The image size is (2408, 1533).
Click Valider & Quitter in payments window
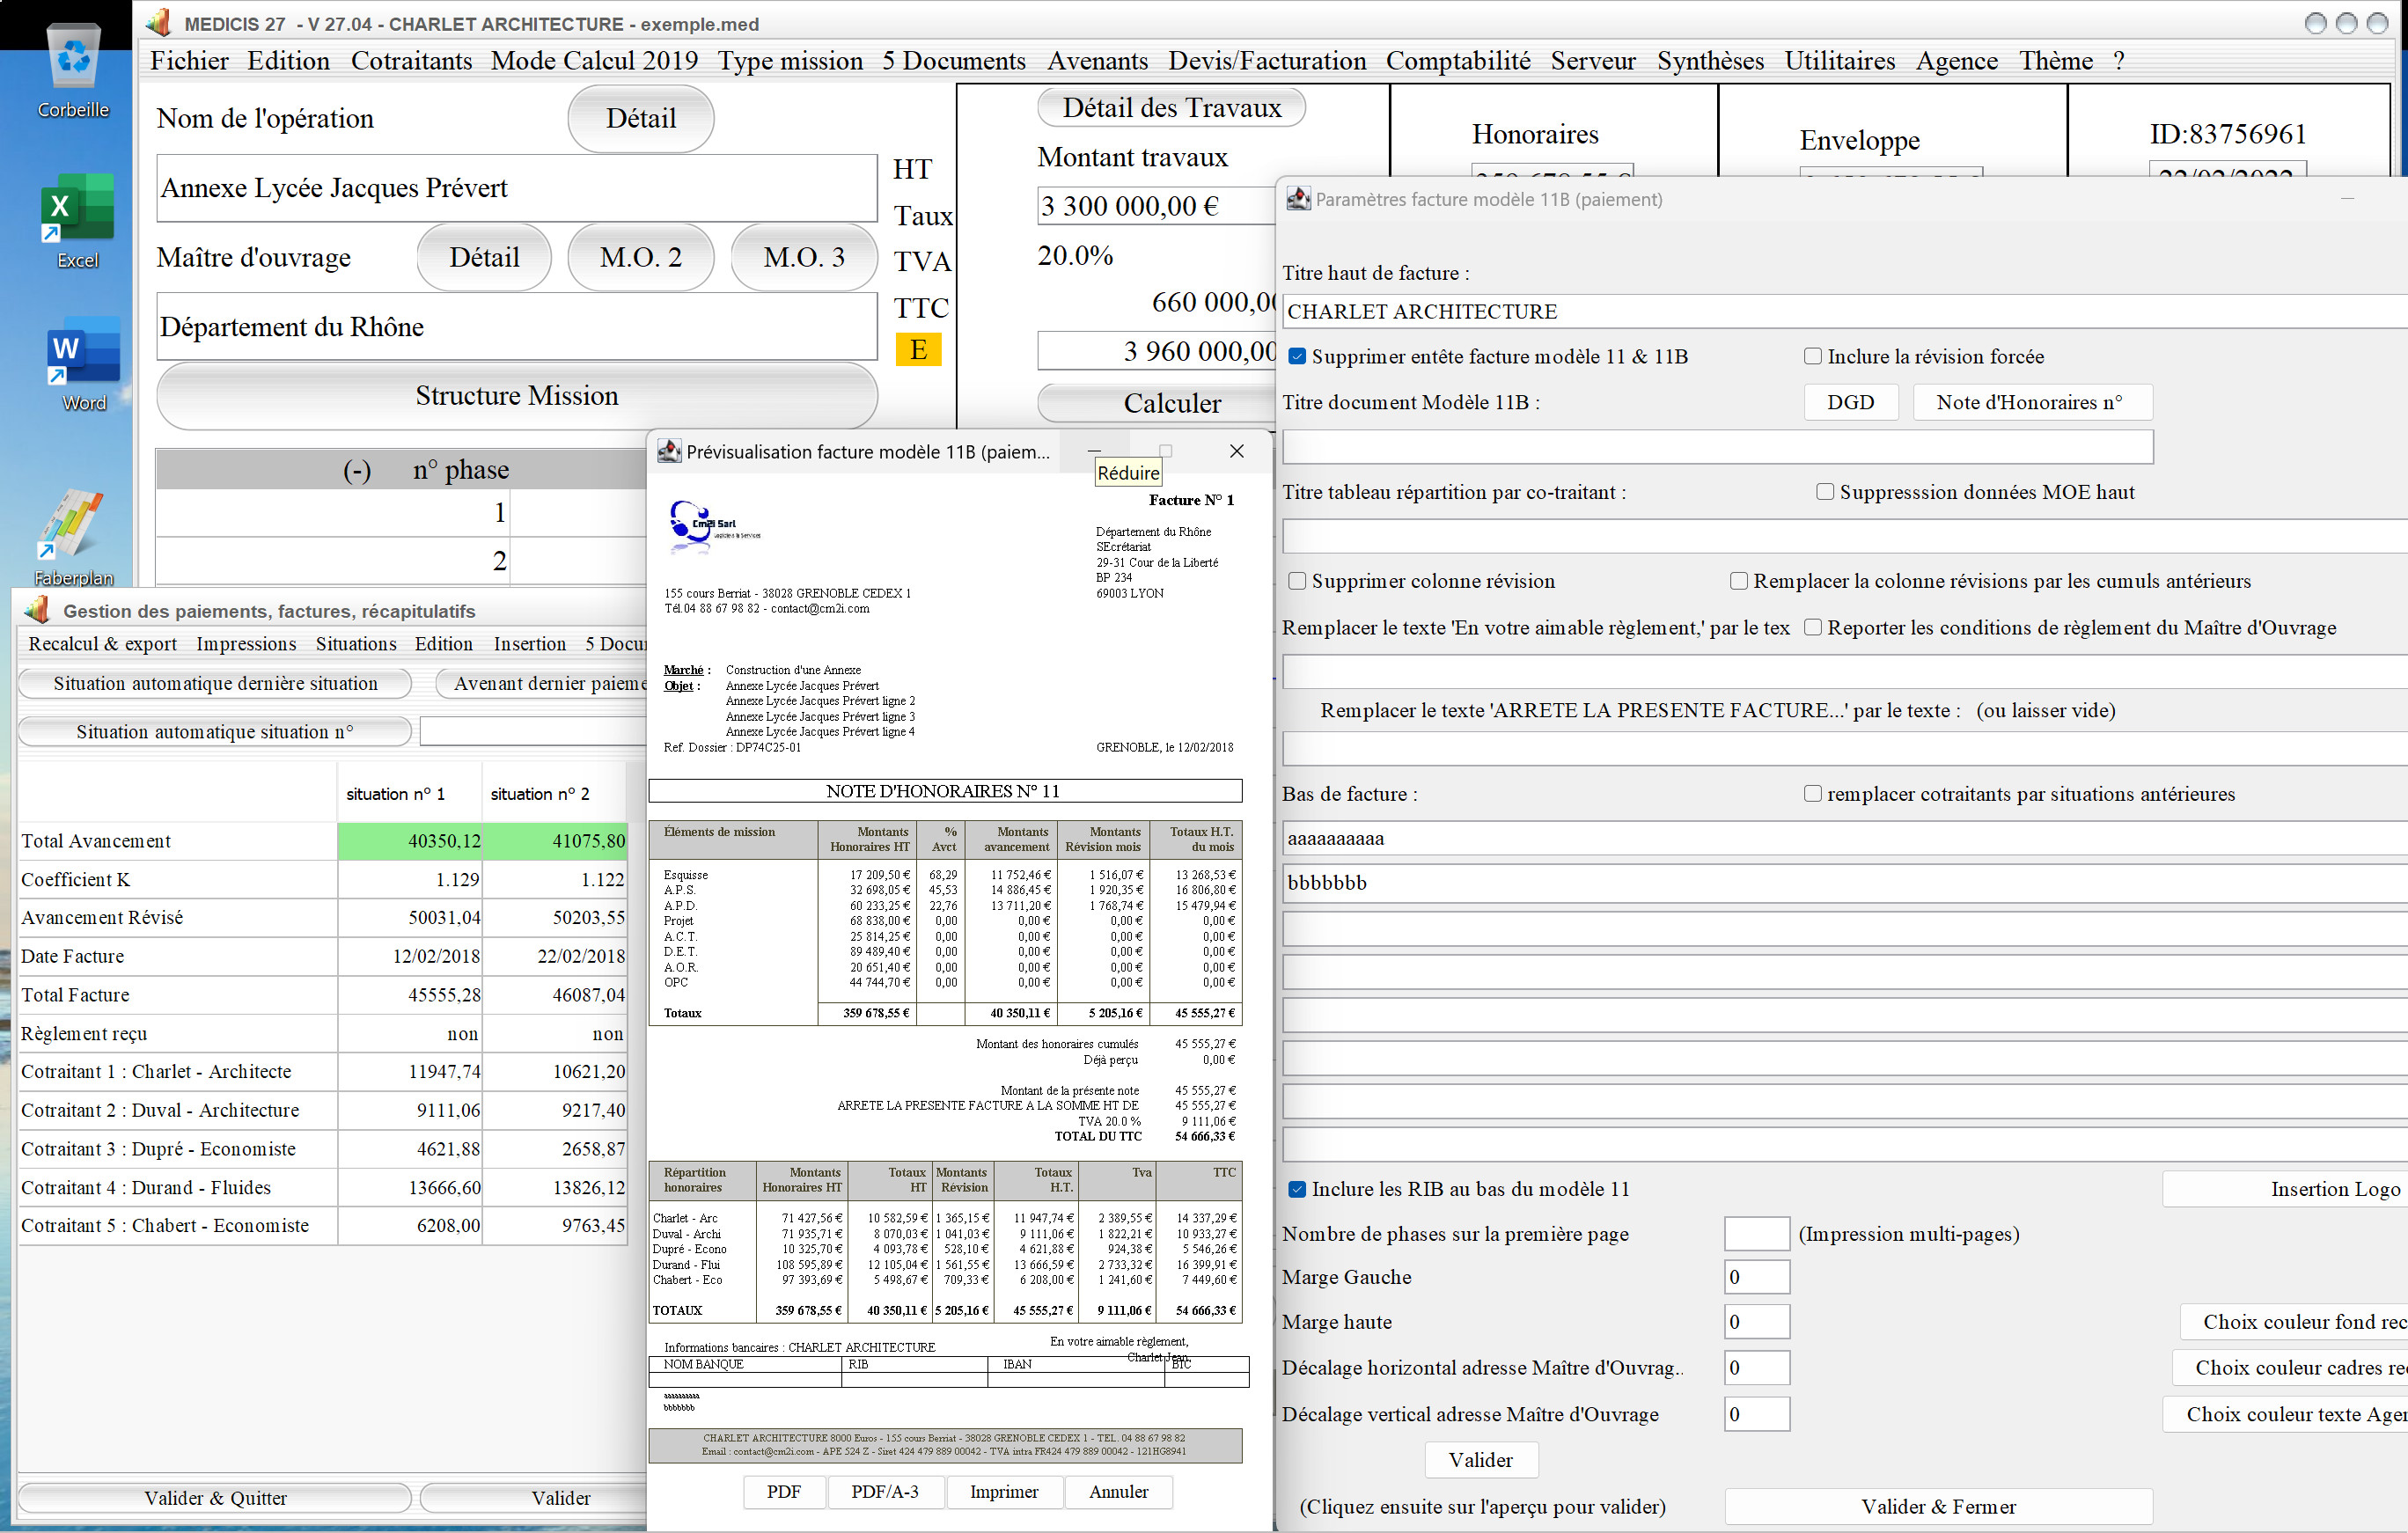coord(215,1497)
